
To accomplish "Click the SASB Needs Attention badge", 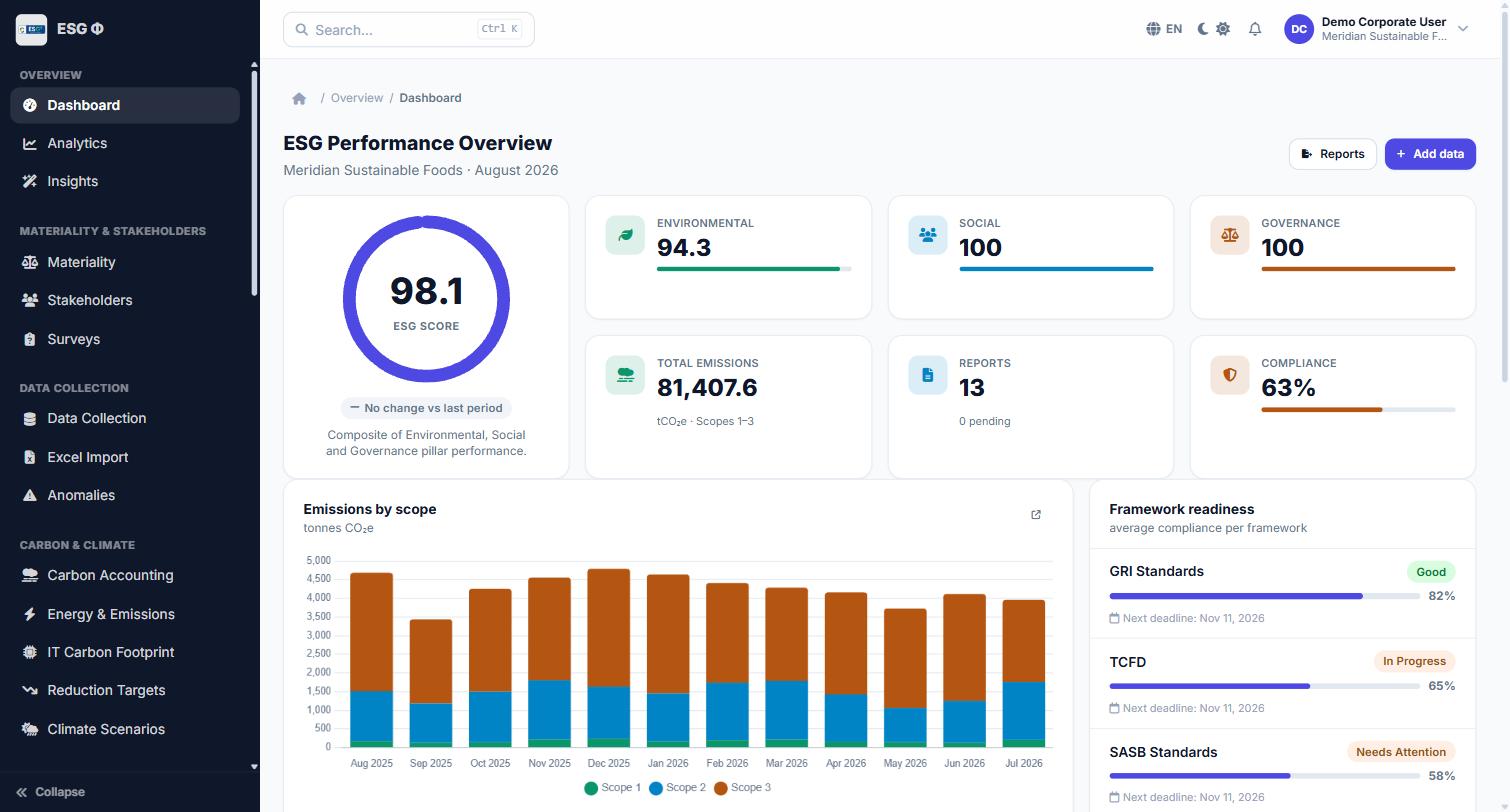I will 1400,752.
